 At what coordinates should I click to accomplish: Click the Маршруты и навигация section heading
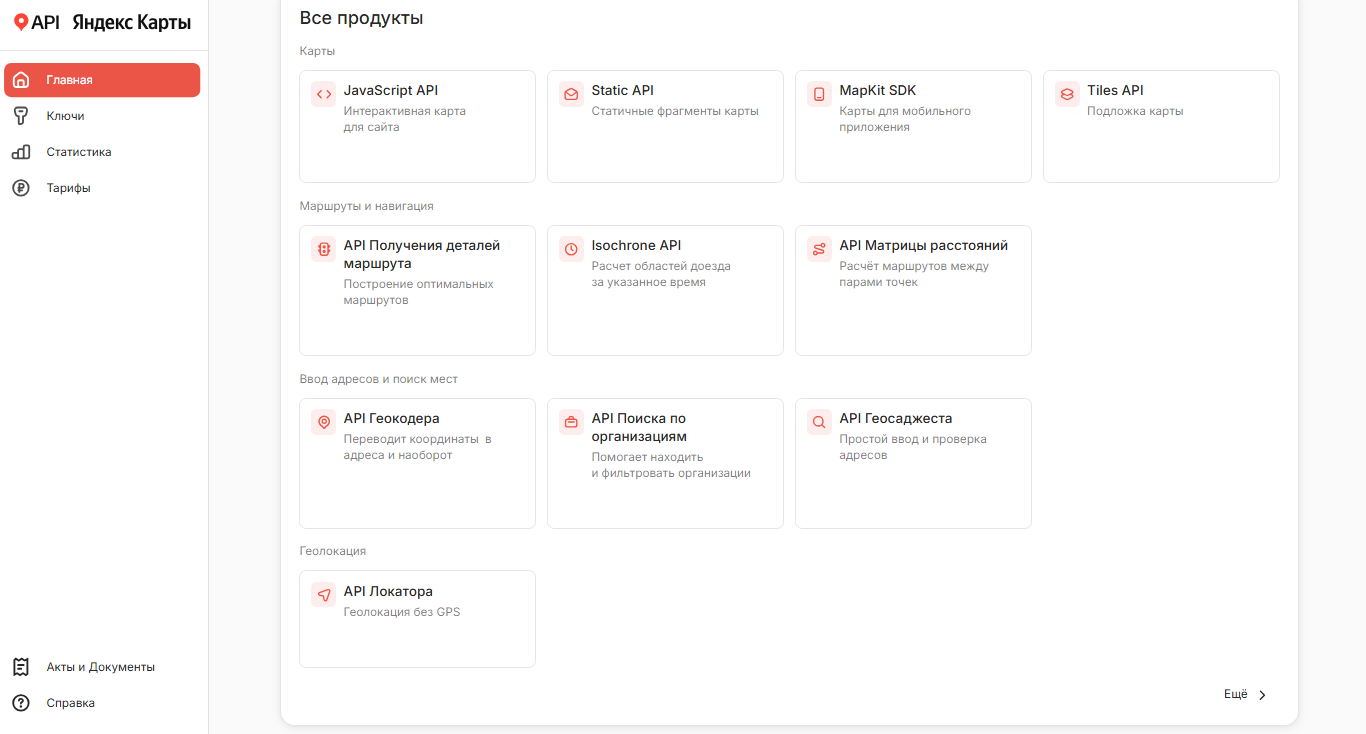tap(367, 206)
